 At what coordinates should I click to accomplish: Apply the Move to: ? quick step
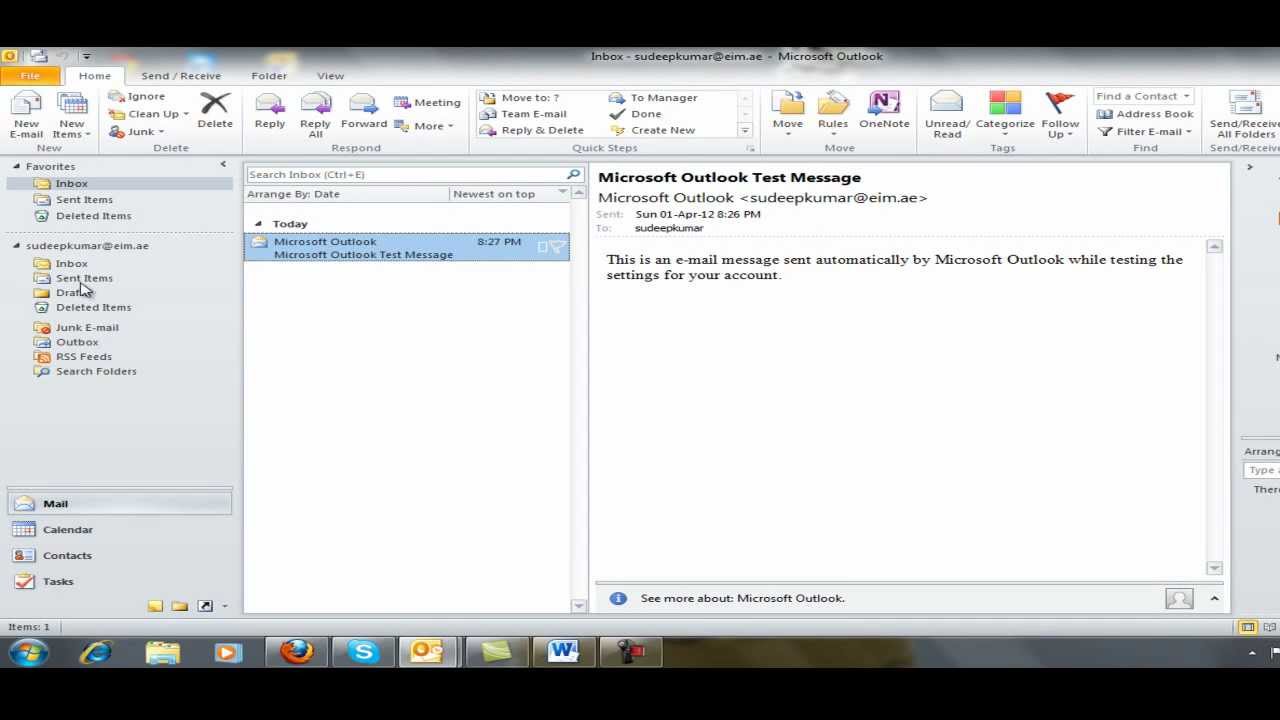point(520,98)
